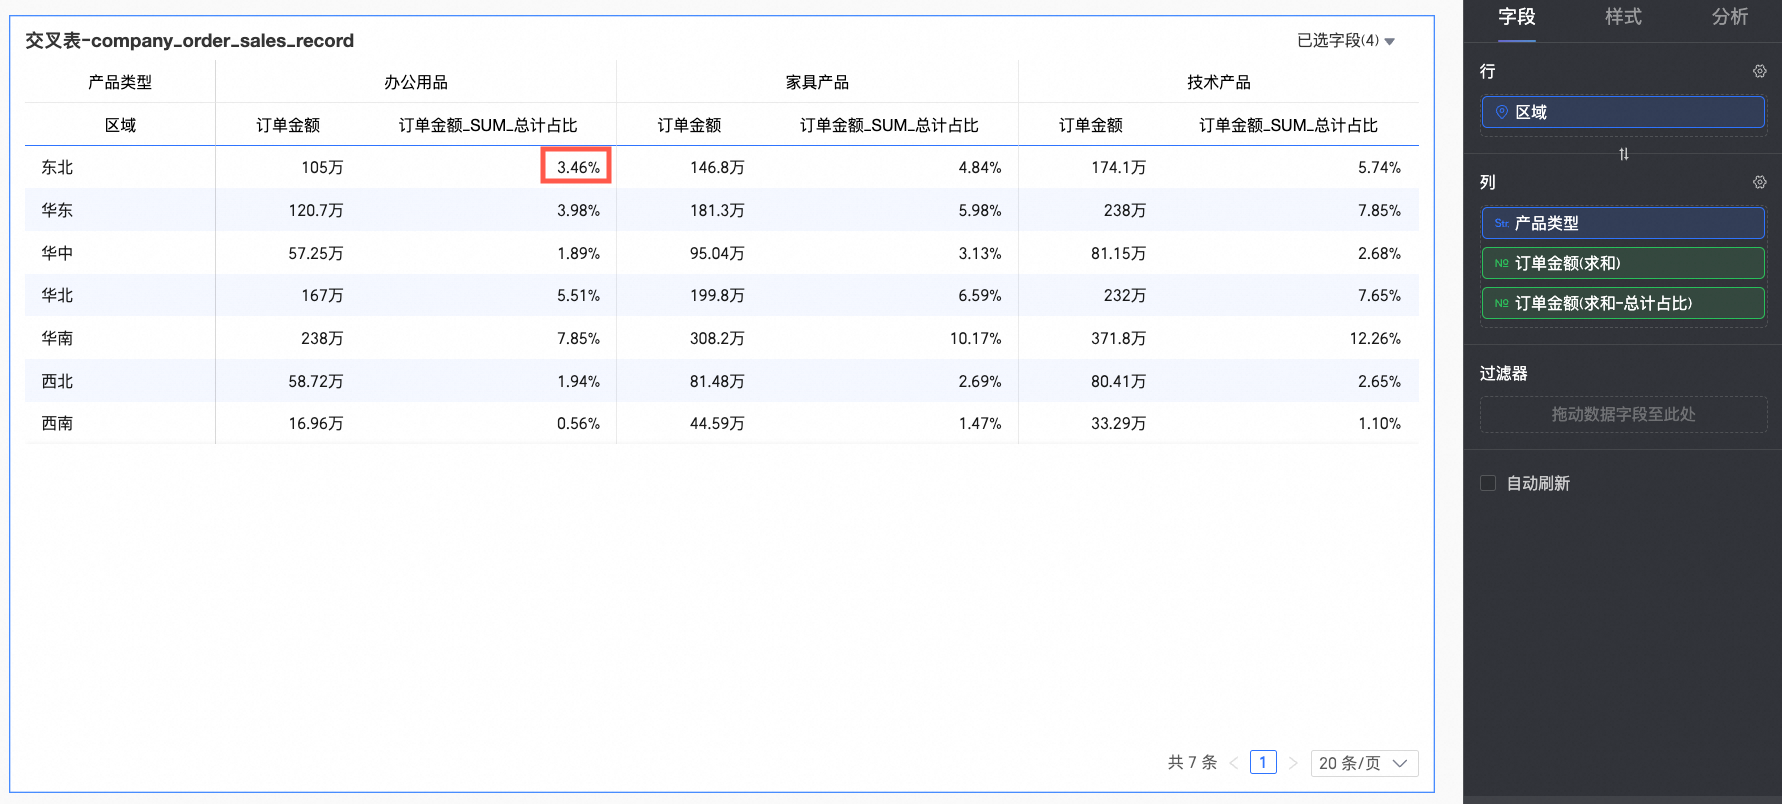The height and width of the screenshot is (804, 1782).
Task: Expand the 已选字段(4) dropdown
Action: pyautogui.click(x=1345, y=41)
